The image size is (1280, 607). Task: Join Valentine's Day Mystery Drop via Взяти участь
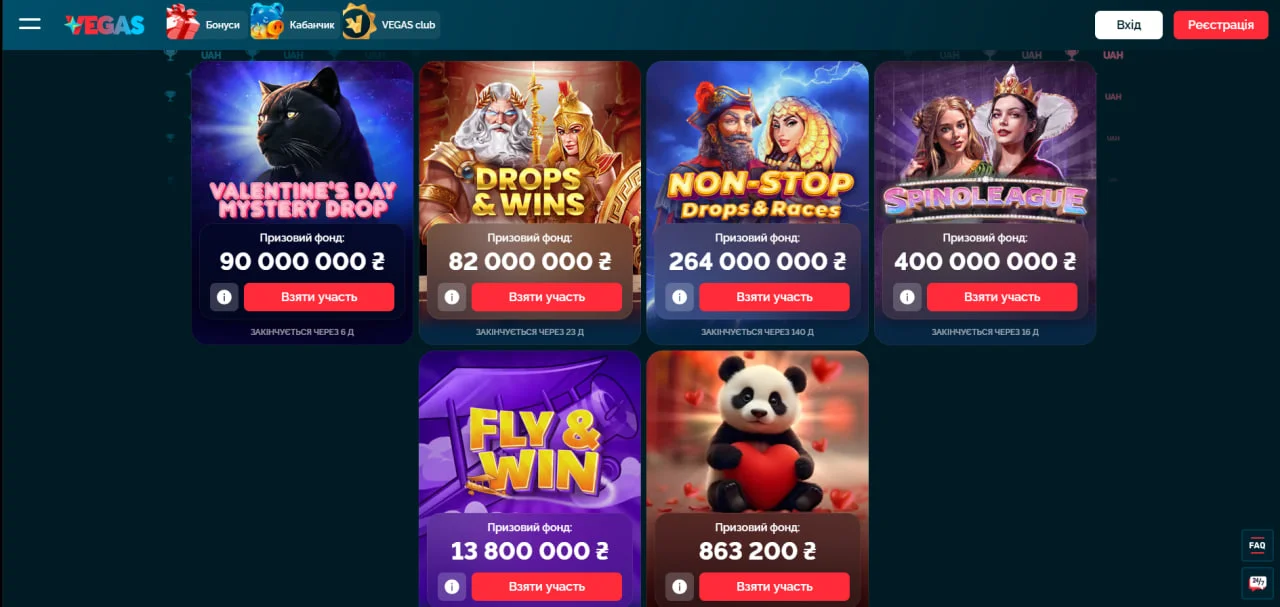[x=319, y=297]
